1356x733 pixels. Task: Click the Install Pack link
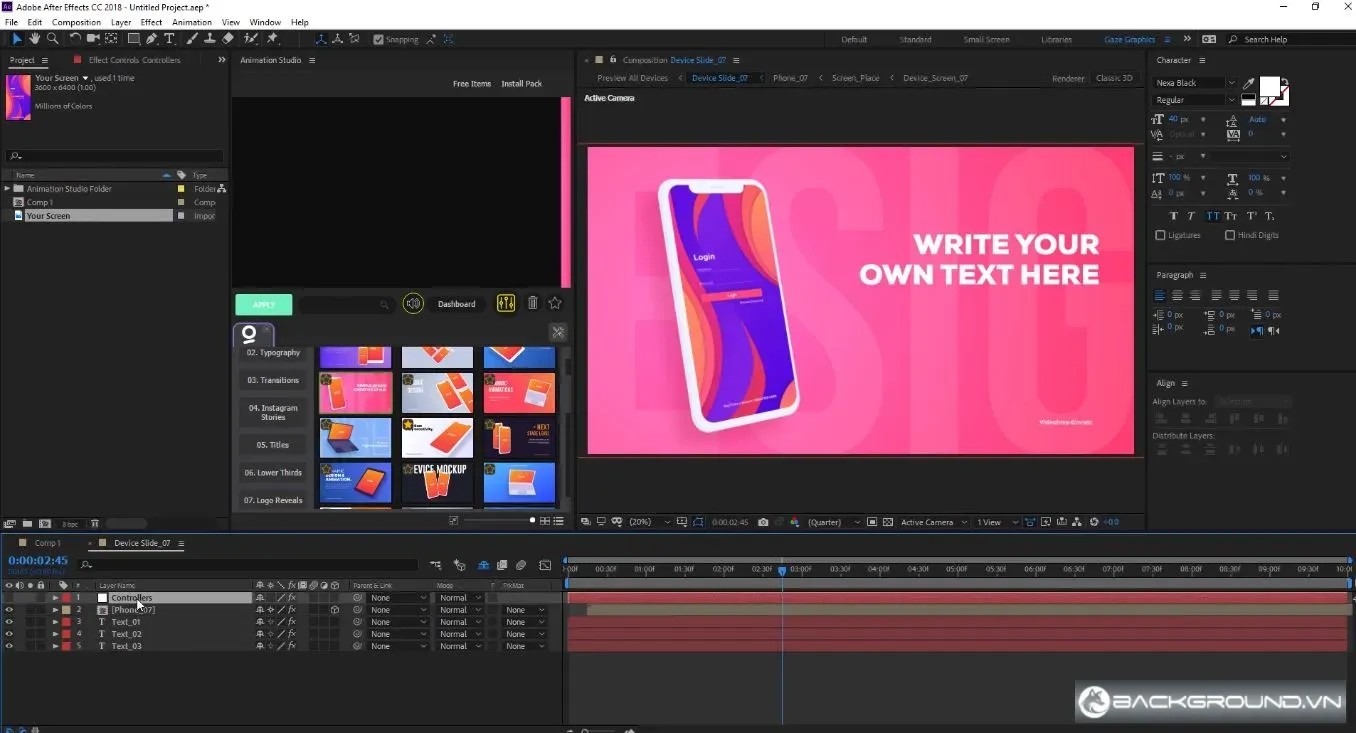tap(521, 84)
